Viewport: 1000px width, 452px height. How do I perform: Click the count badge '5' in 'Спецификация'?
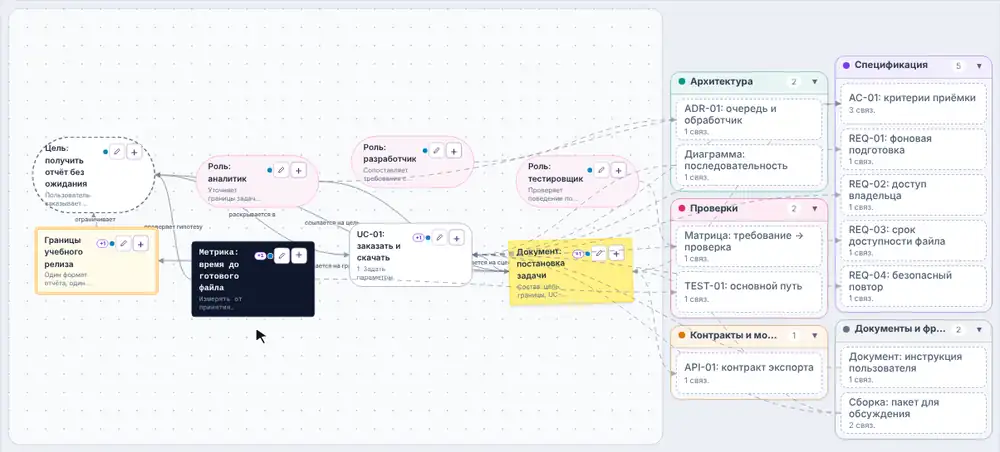point(958,66)
